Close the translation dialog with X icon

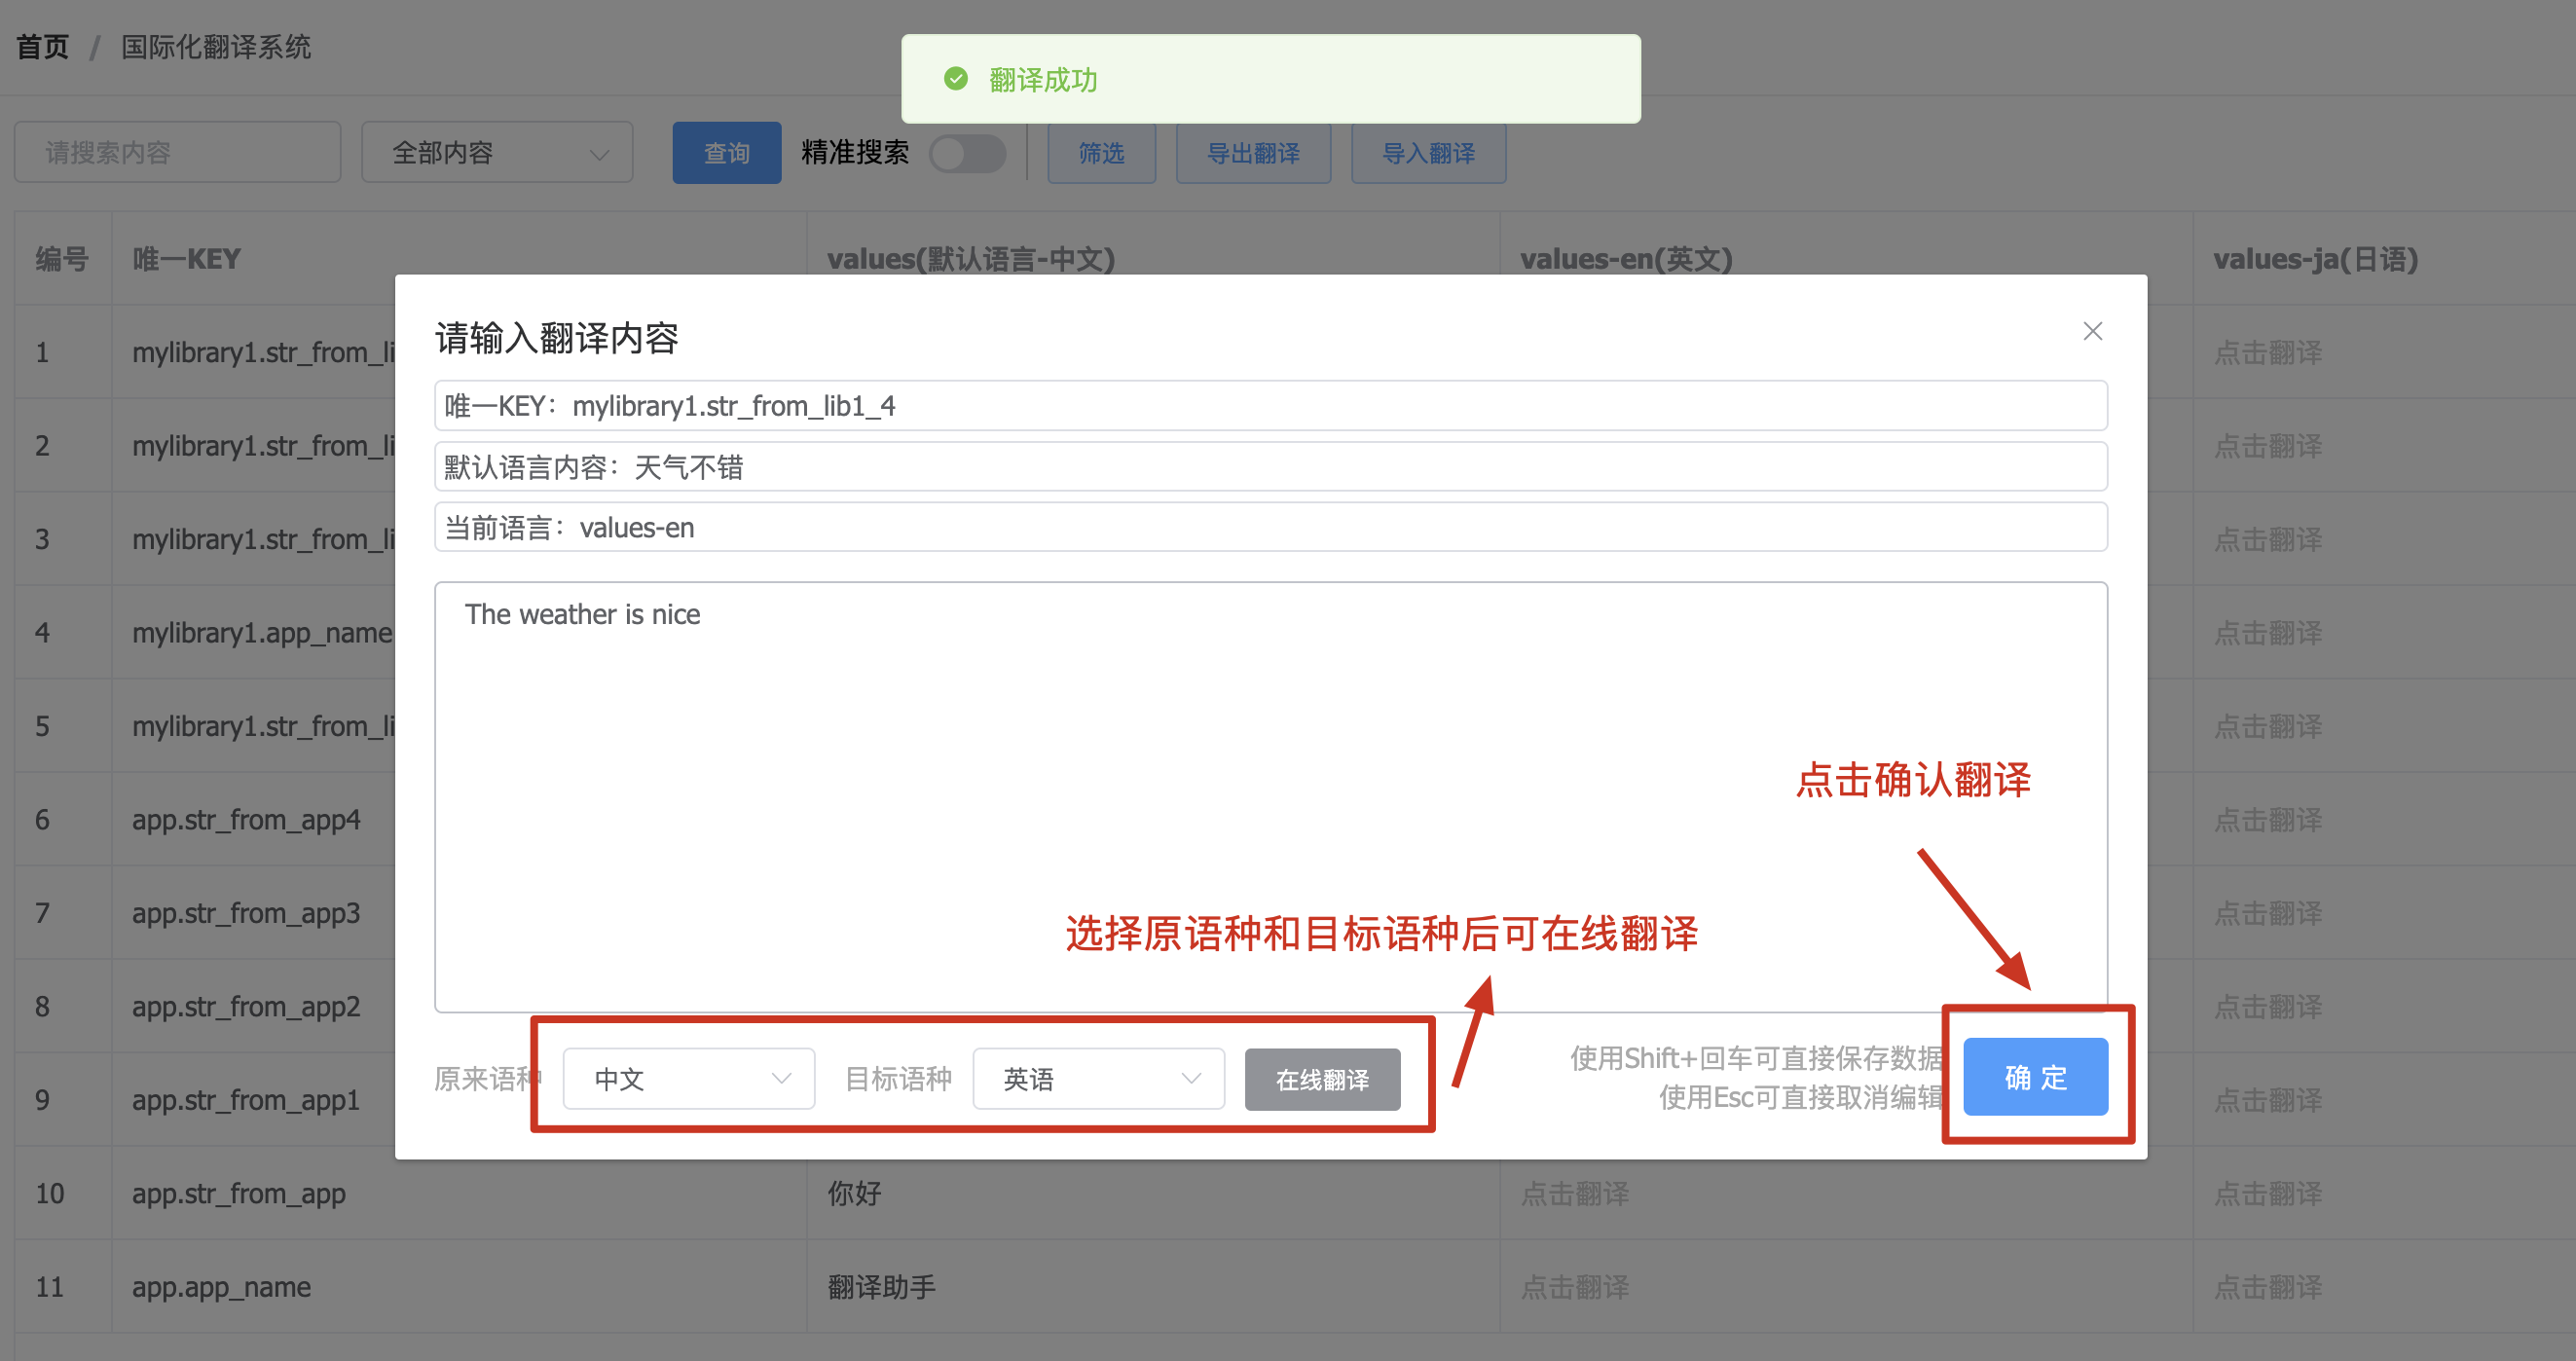(2092, 331)
